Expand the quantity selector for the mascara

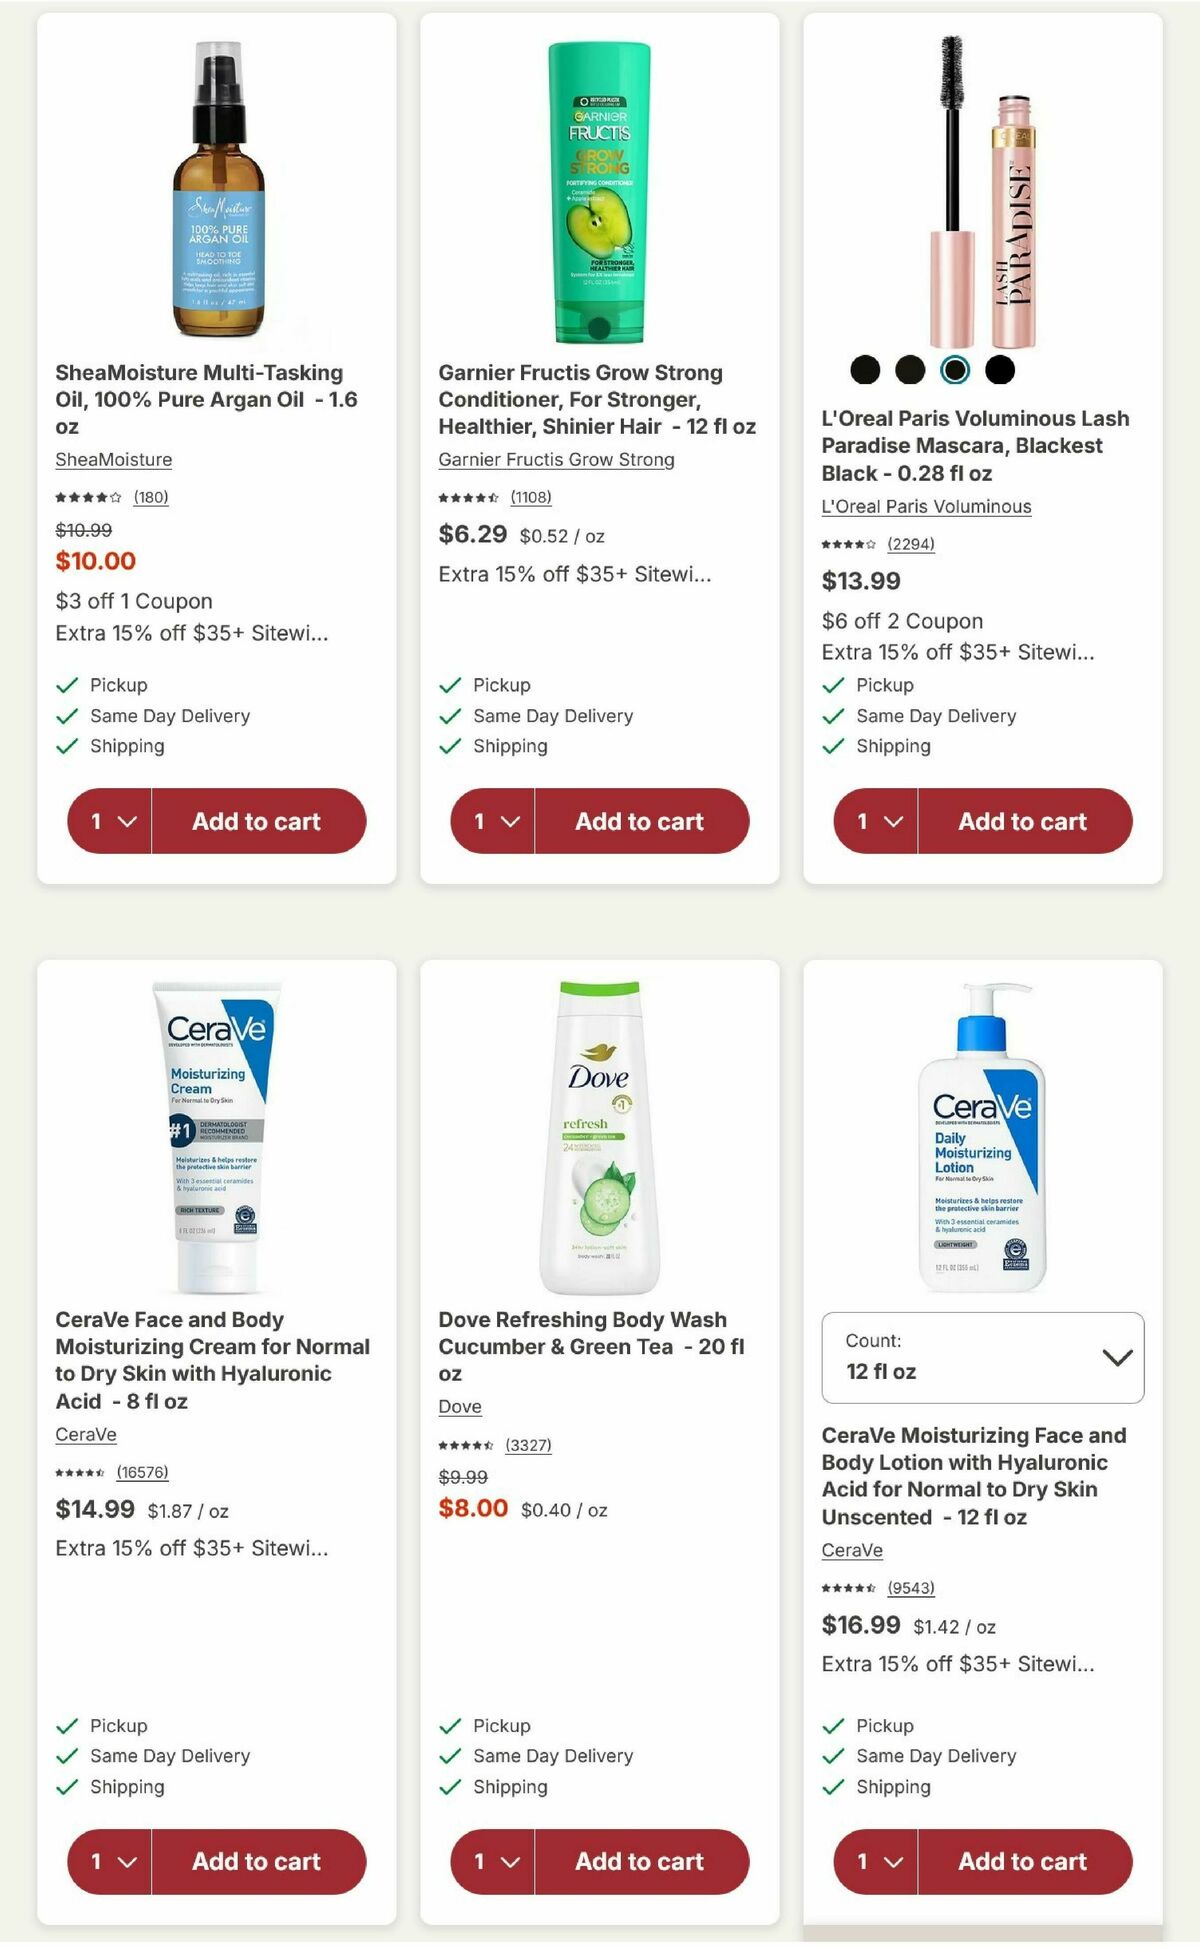[876, 821]
